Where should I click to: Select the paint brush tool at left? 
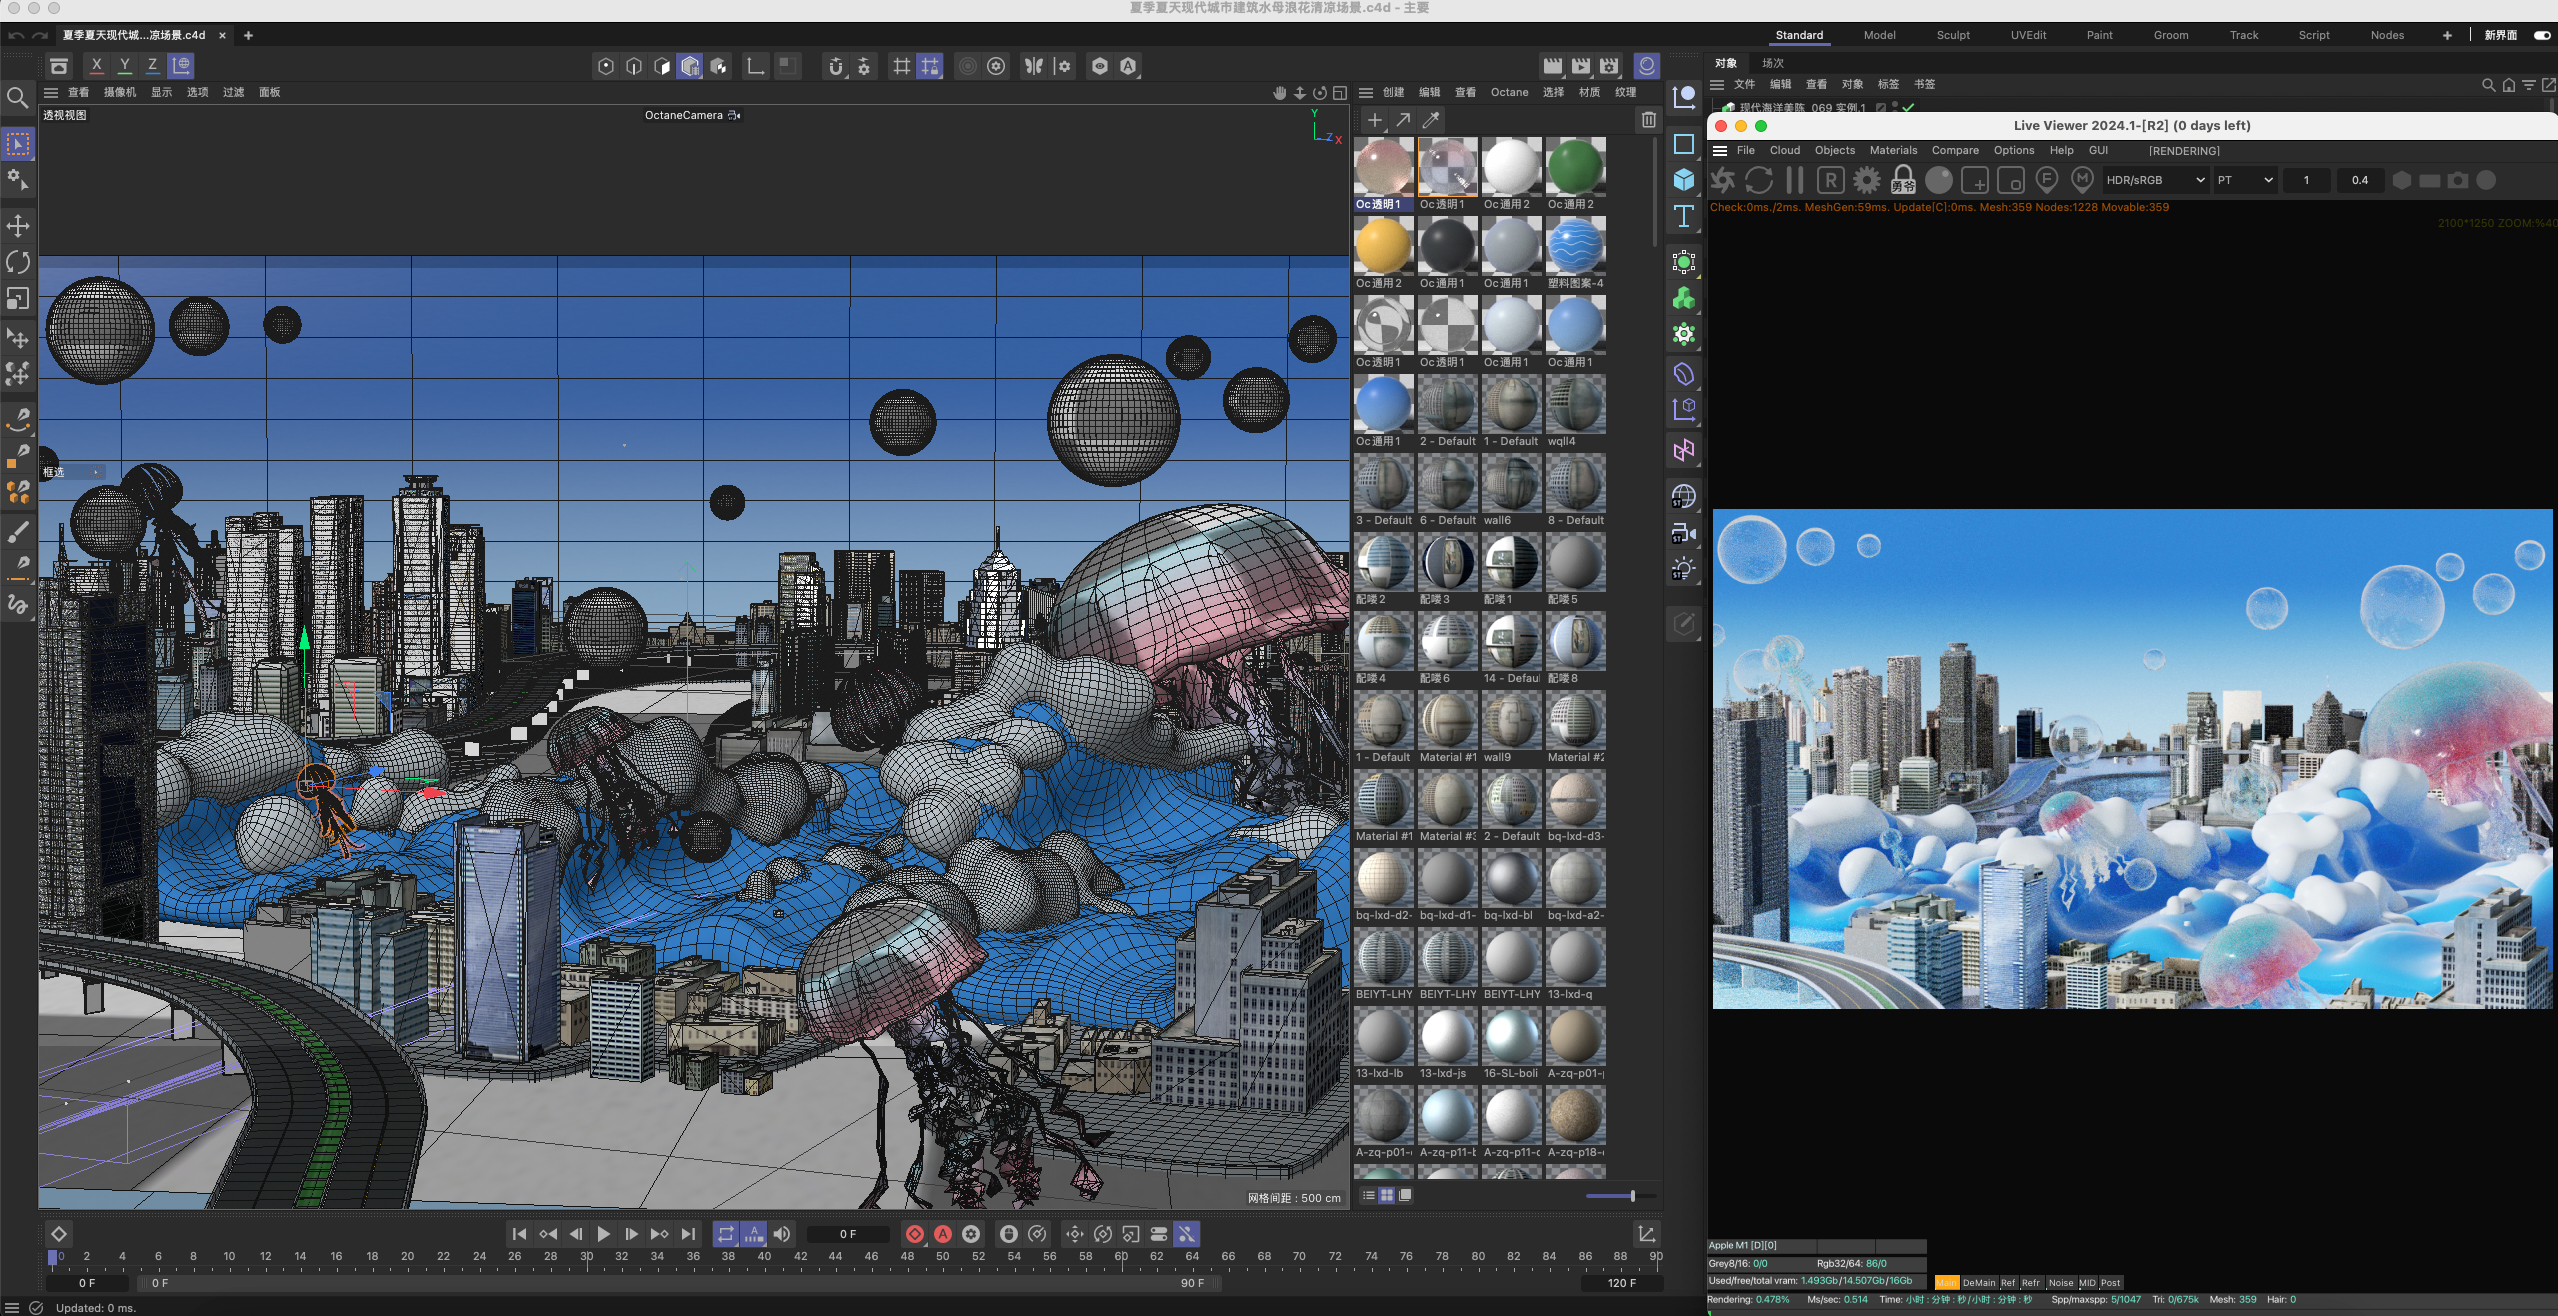tap(18, 532)
